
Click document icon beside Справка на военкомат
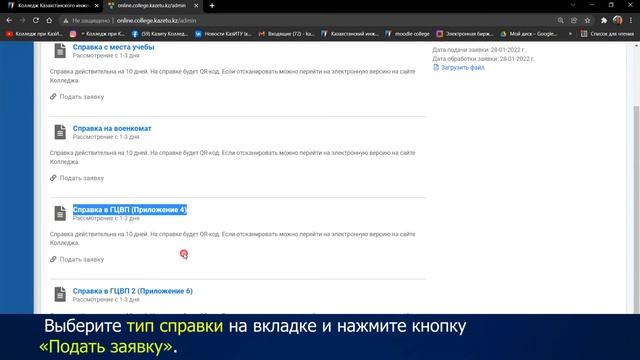60,132
